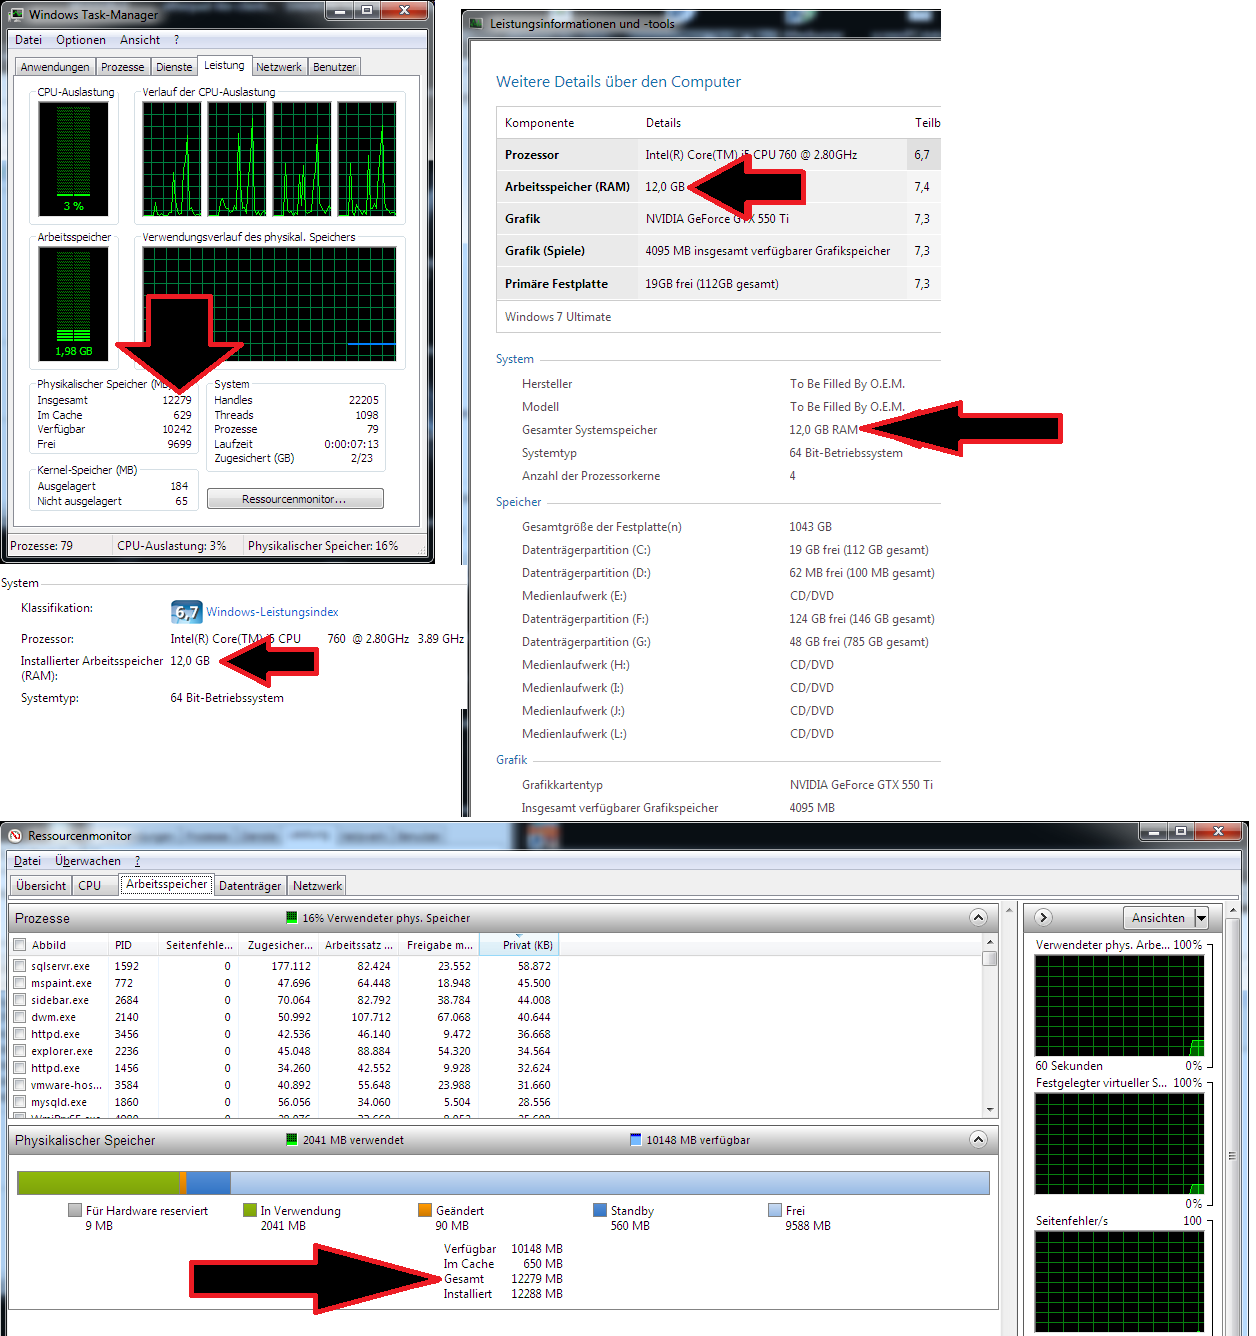Collapse the Prozesse section

pyautogui.click(x=978, y=917)
